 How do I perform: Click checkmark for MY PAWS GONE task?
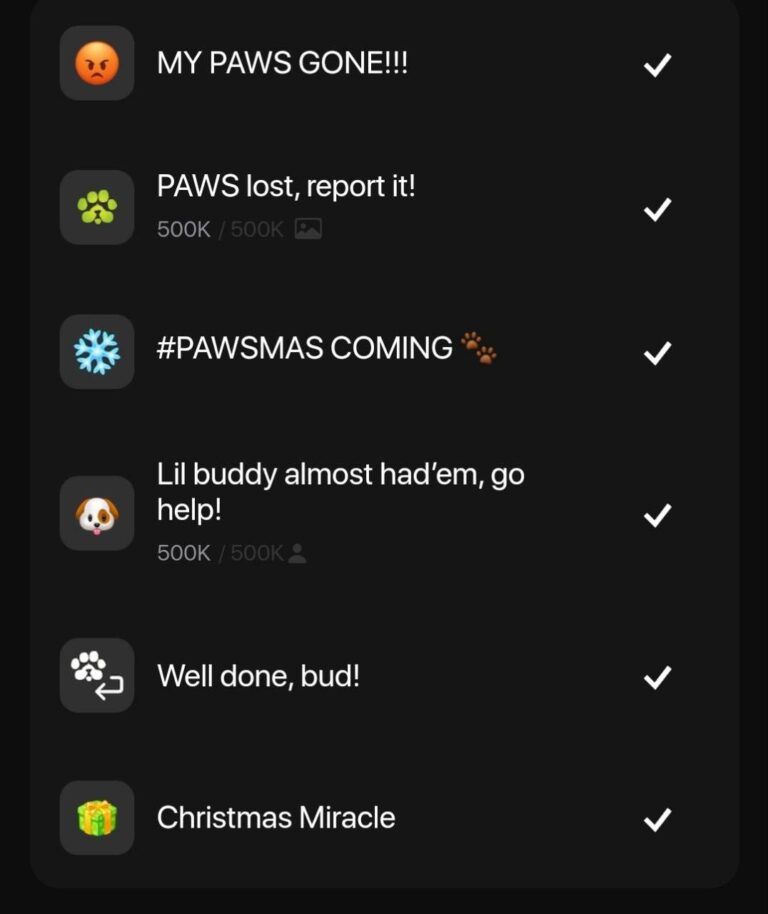coord(658,65)
